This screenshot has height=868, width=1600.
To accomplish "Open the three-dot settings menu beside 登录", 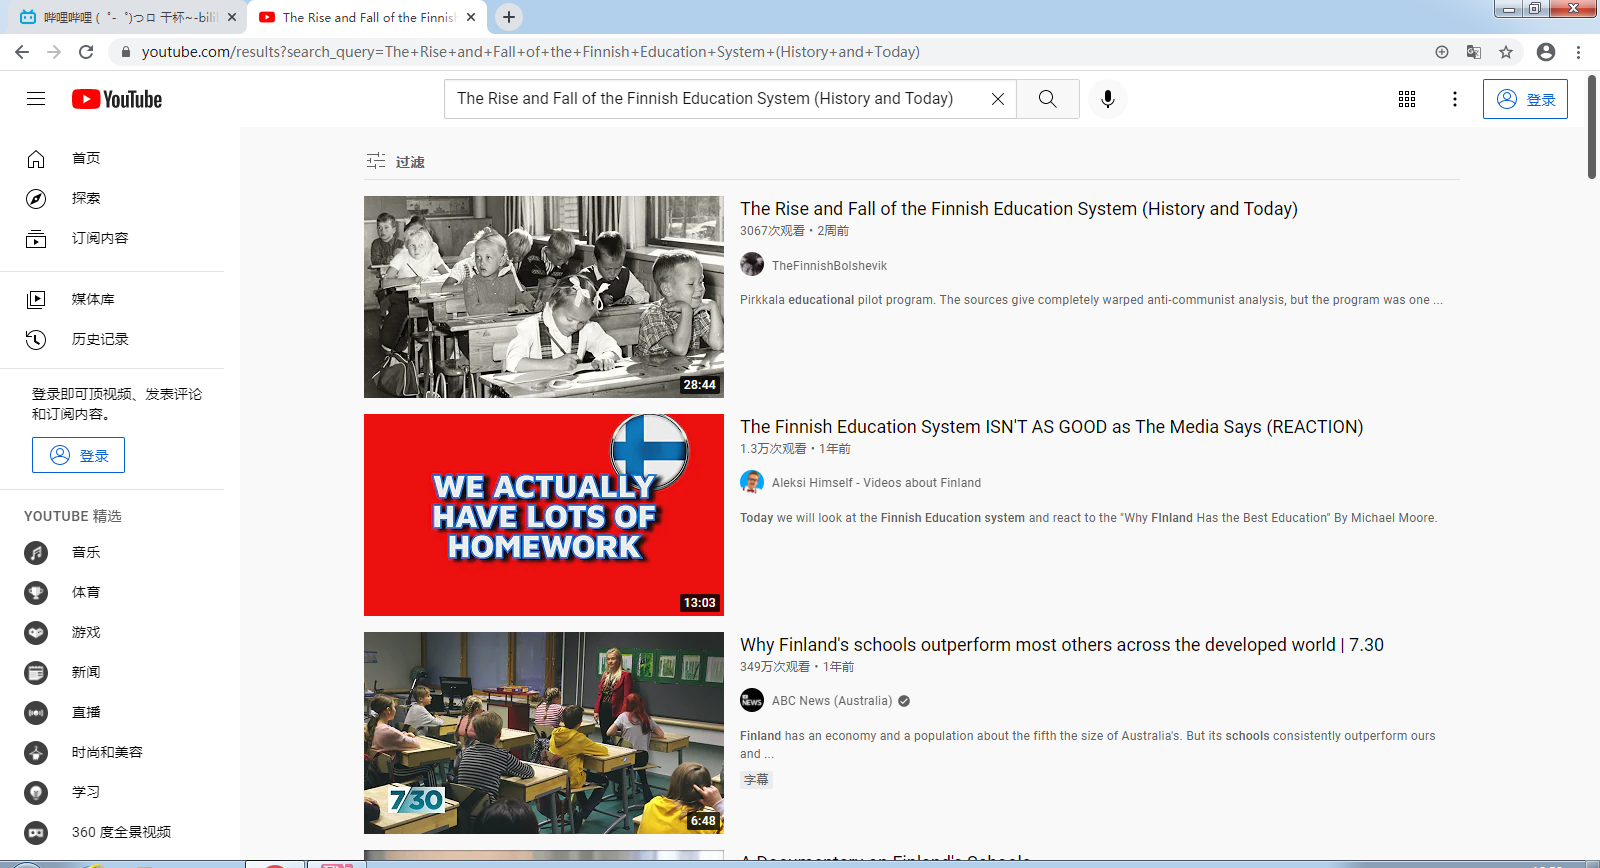I will click(1455, 99).
